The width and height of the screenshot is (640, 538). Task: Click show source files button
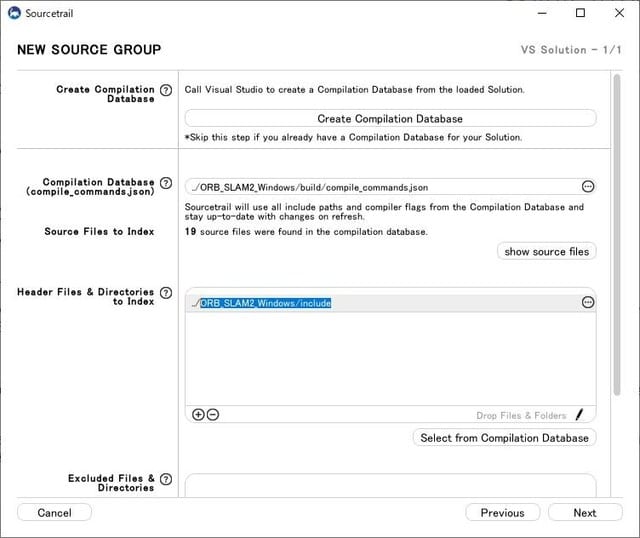pos(546,252)
